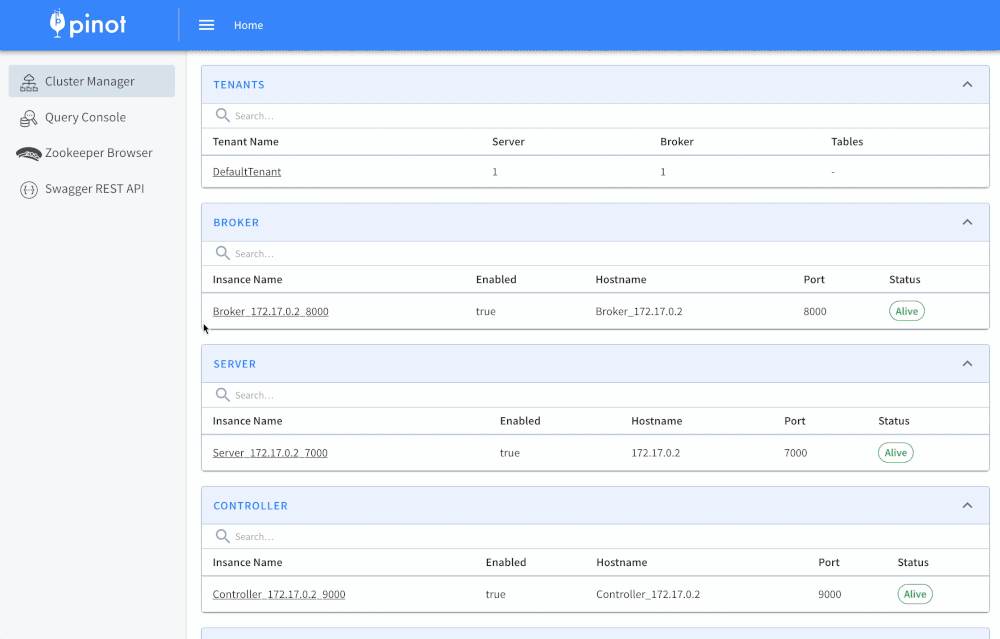
Task: Click the Alive badge in the Server row
Action: tap(895, 452)
